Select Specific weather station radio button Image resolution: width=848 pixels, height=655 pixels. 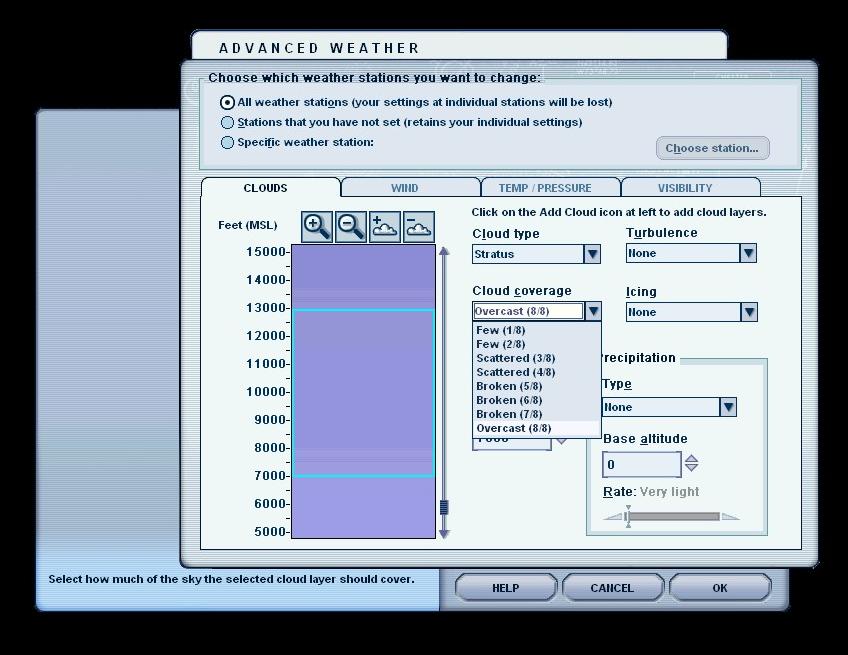[228, 142]
